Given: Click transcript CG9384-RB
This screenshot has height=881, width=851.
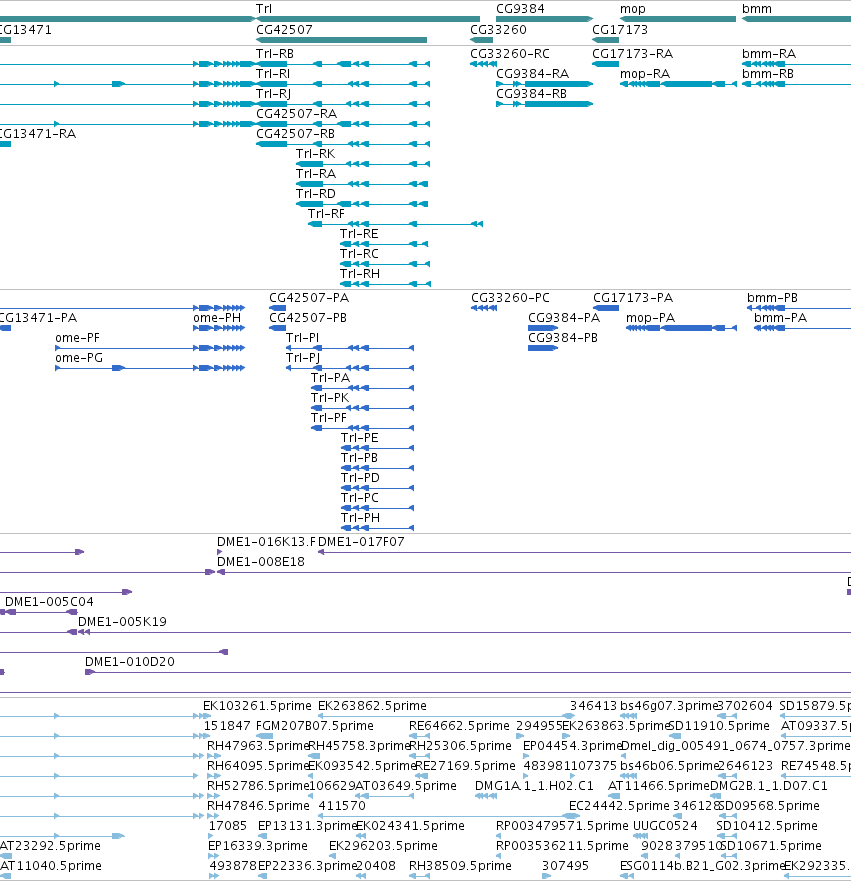Looking at the screenshot, I should (531, 94).
